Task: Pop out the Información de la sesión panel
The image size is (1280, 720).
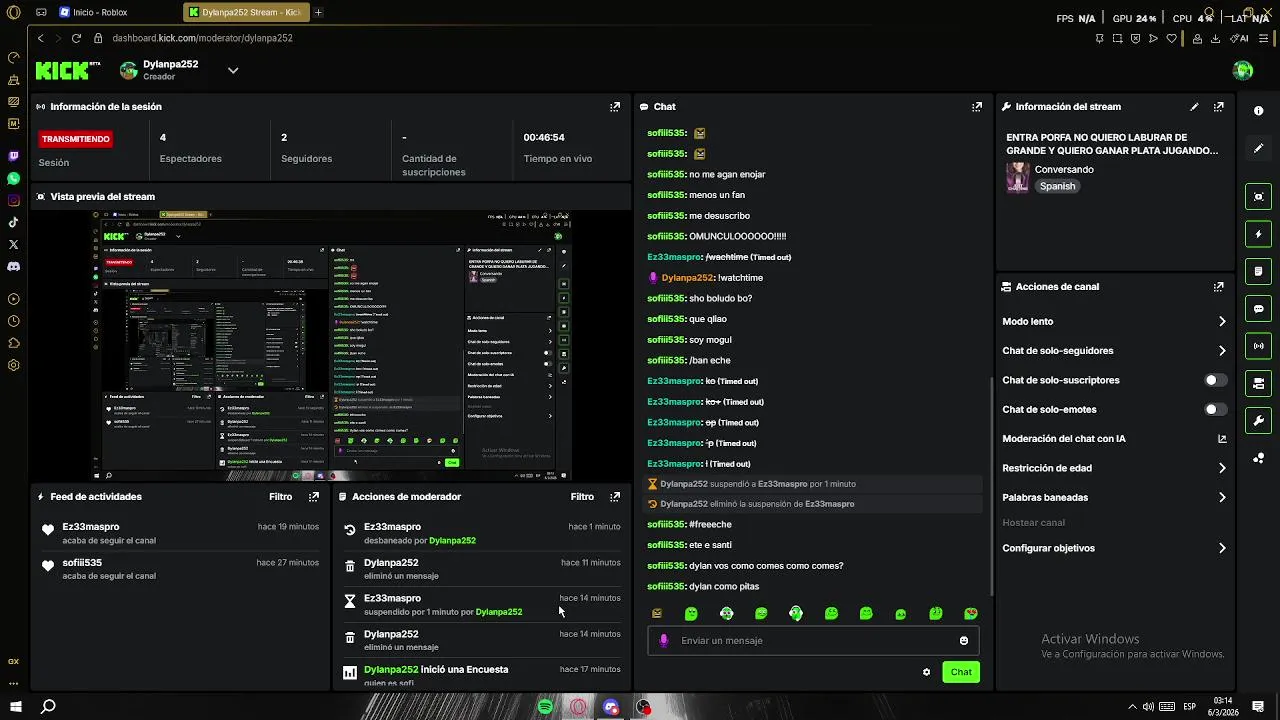Action: pyautogui.click(x=615, y=106)
